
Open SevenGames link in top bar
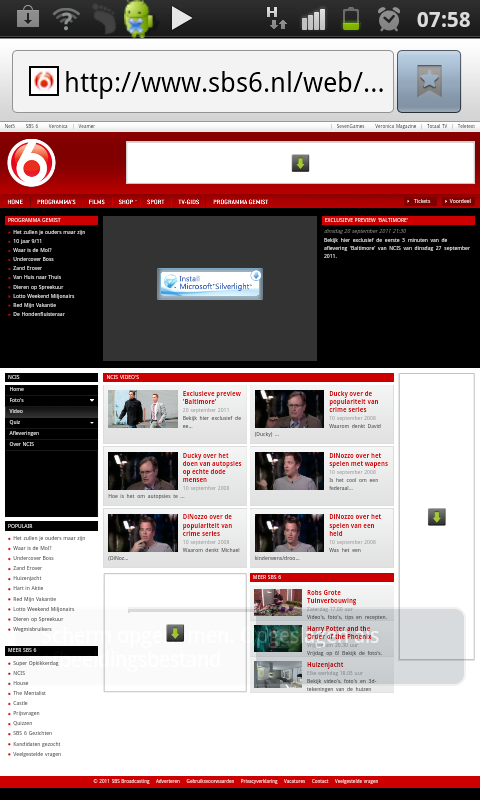pos(350,126)
